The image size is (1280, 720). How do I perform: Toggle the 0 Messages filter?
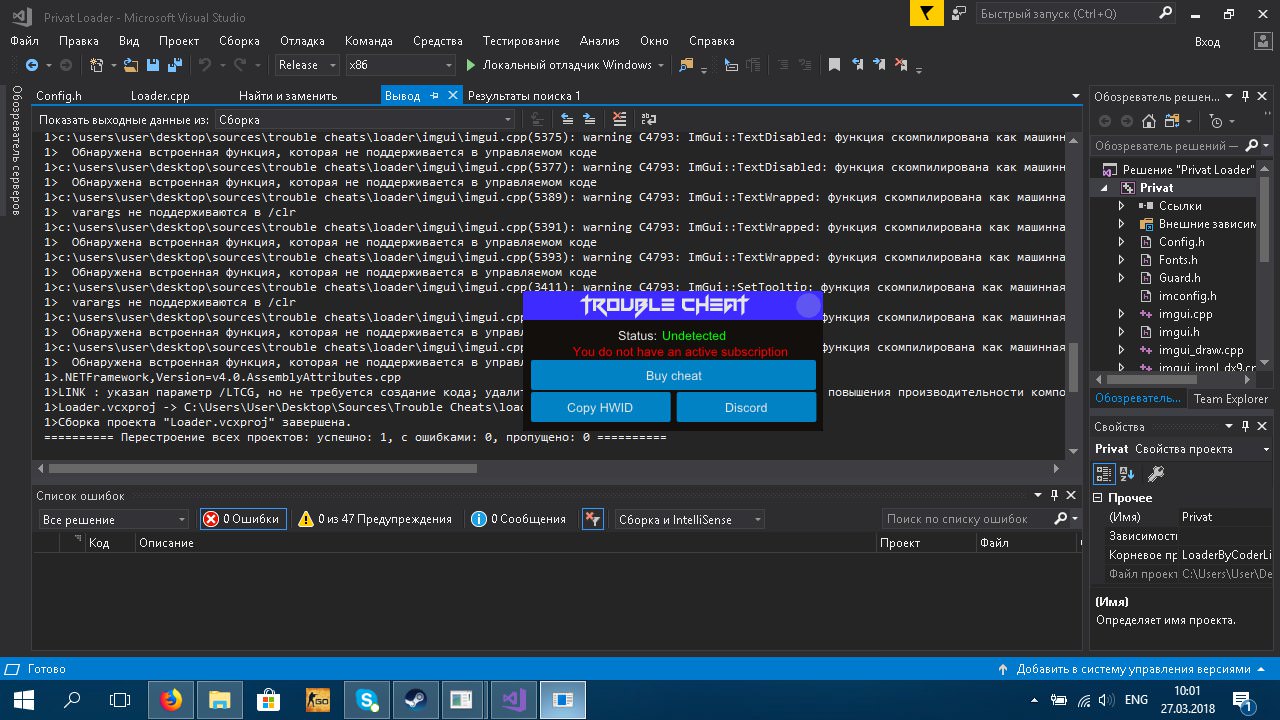point(519,519)
